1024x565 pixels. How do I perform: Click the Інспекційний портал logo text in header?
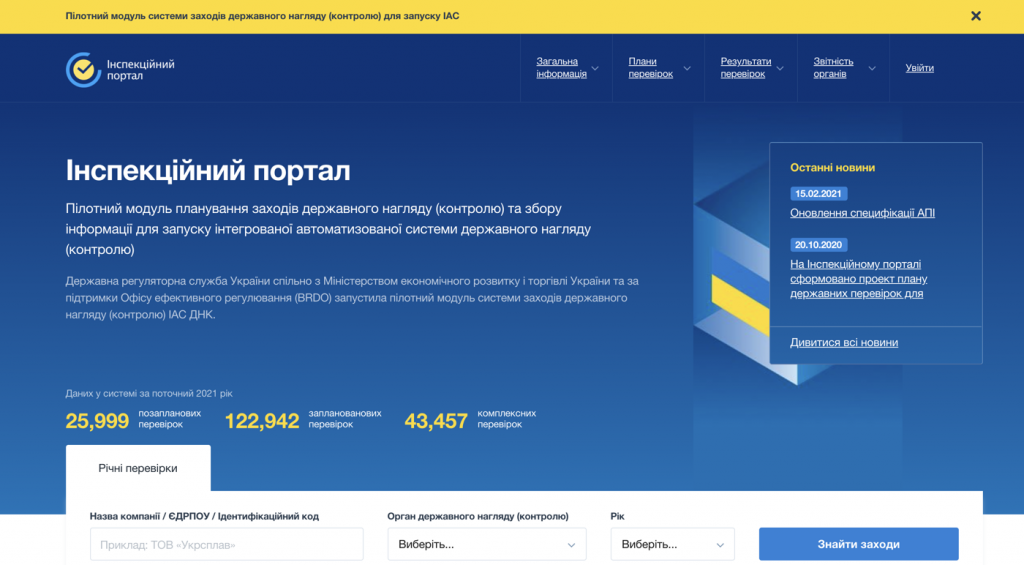click(x=140, y=70)
